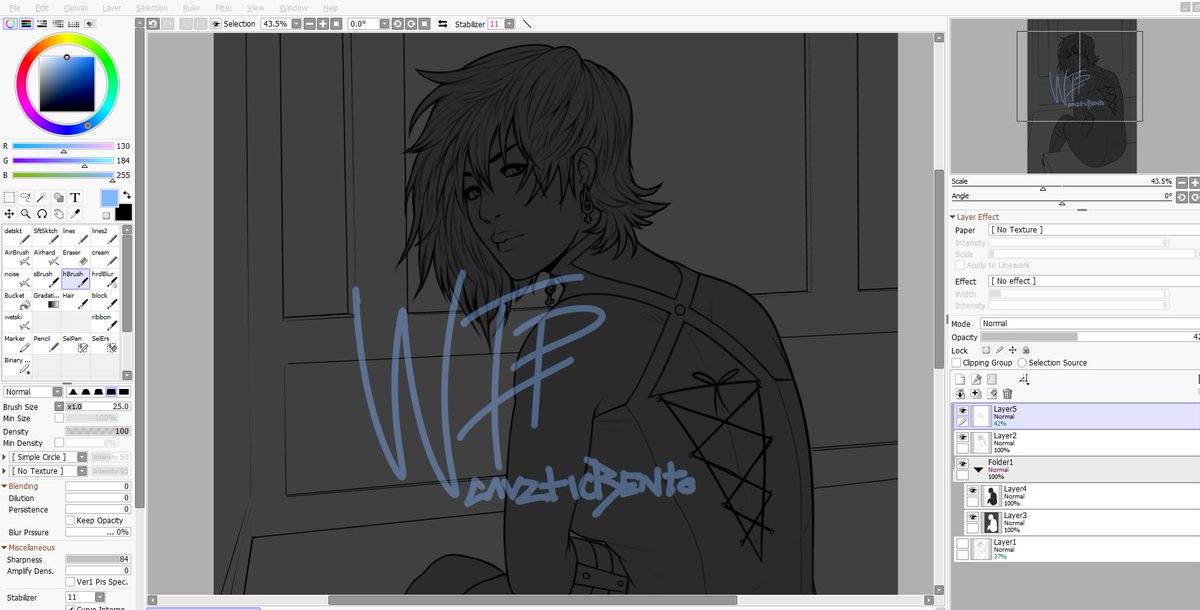Choose the Bucket fill tool

[x=17, y=300]
